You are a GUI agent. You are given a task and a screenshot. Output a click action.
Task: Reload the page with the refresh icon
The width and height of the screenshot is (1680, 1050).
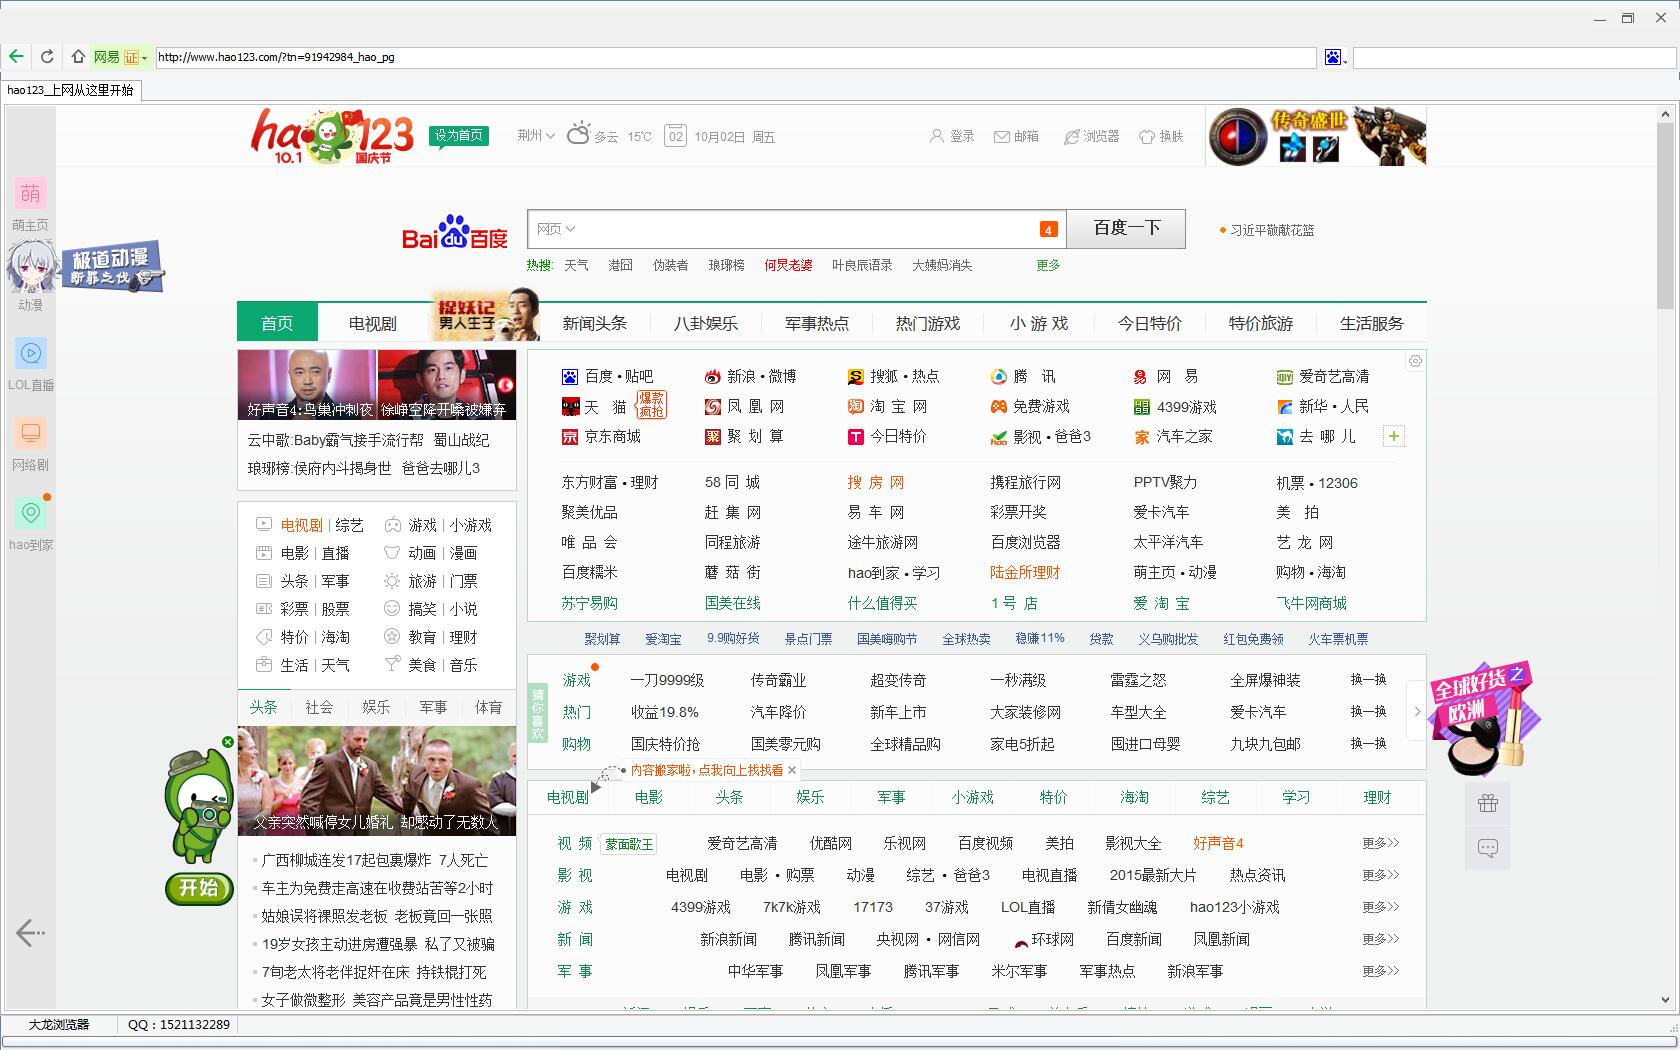click(47, 57)
